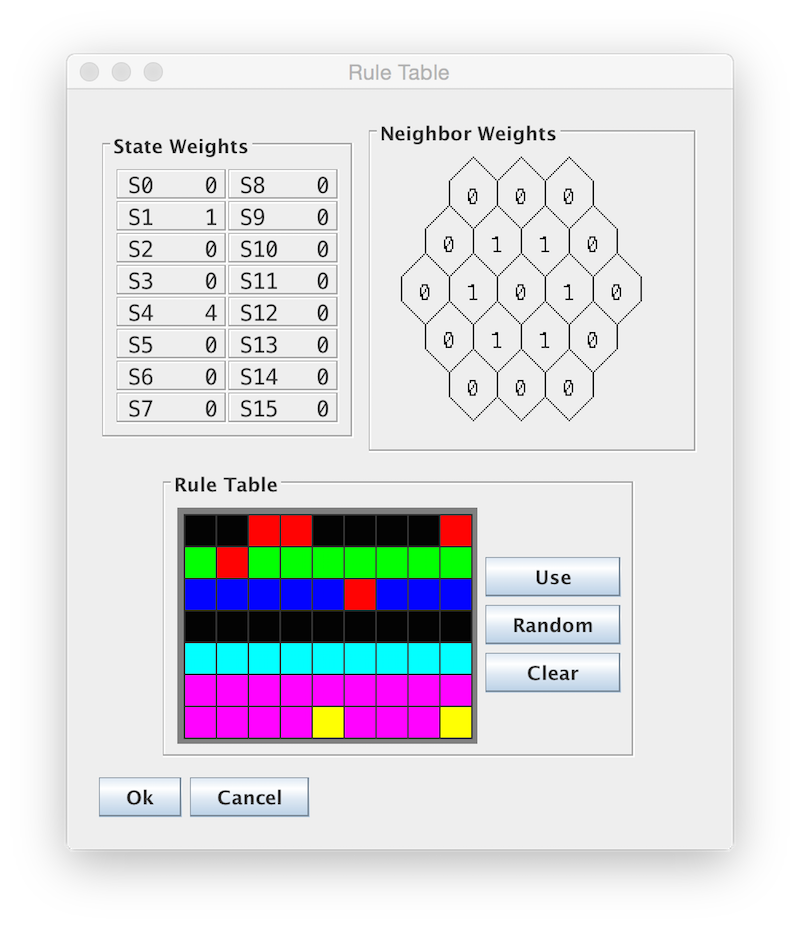Viewport: 800px width, 929px height.
Task: Click the left yellow cell in the rule table
Action: (328, 722)
